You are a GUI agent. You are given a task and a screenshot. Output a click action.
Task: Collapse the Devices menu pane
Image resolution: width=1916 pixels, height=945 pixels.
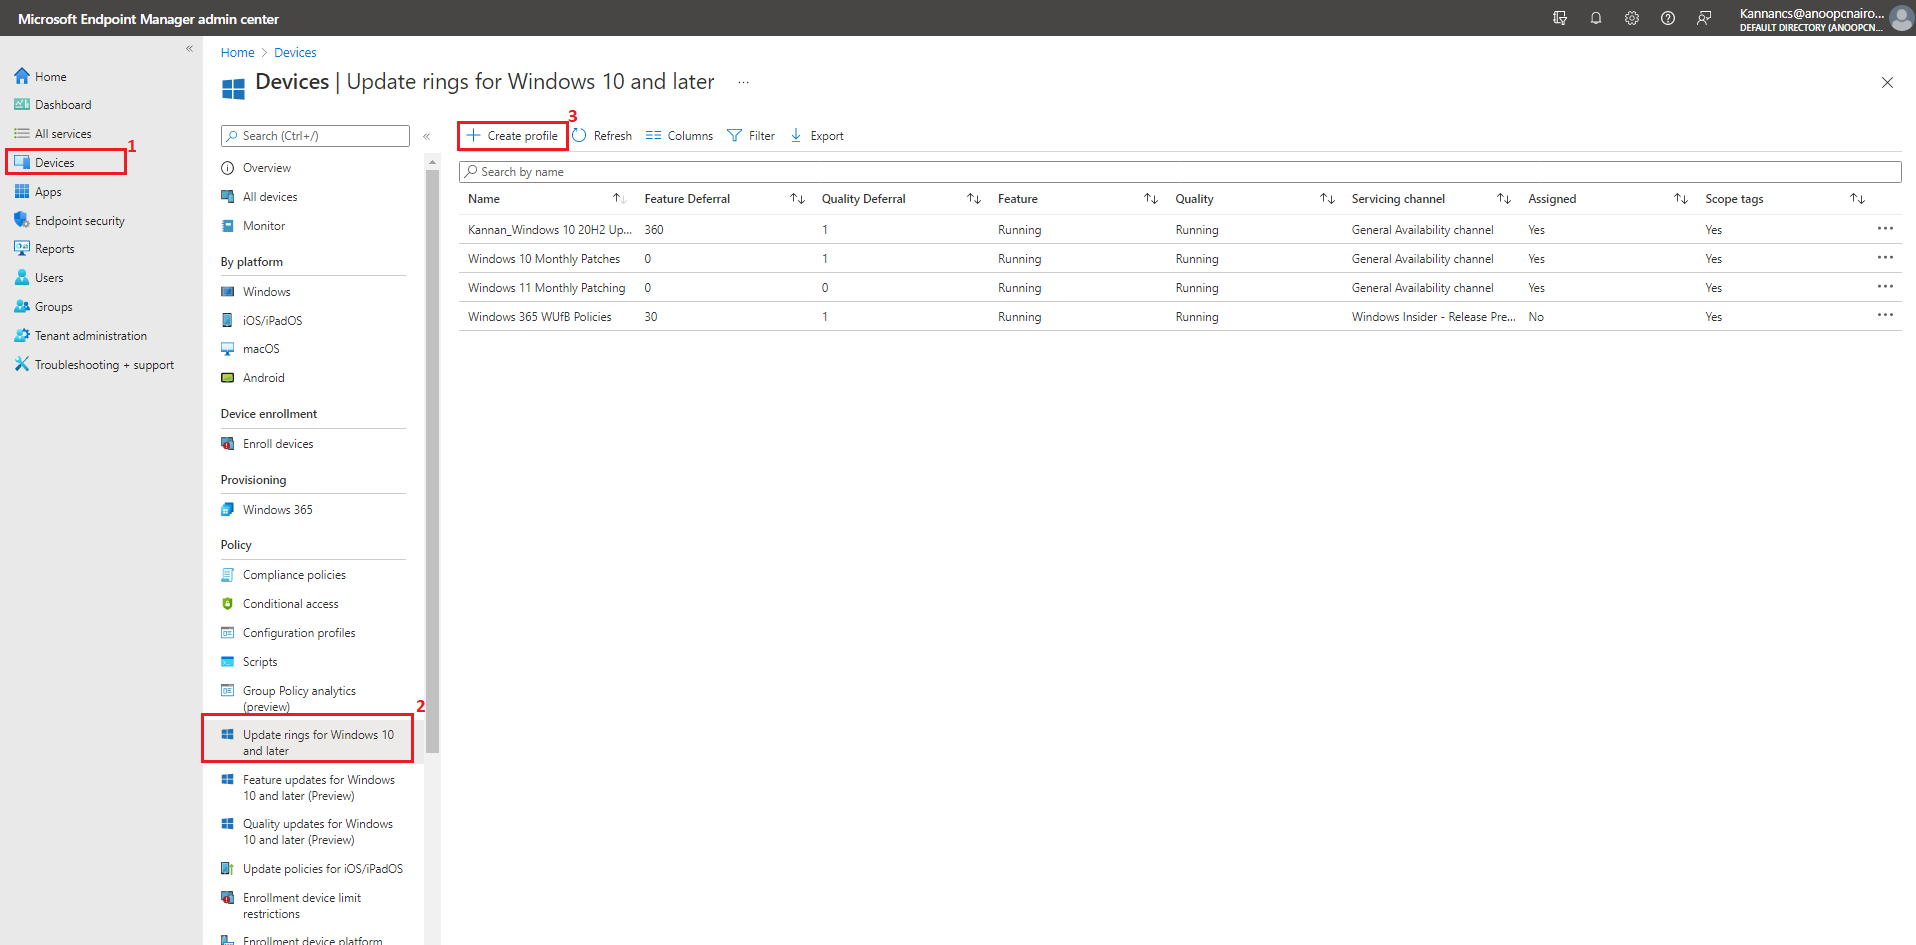point(426,136)
